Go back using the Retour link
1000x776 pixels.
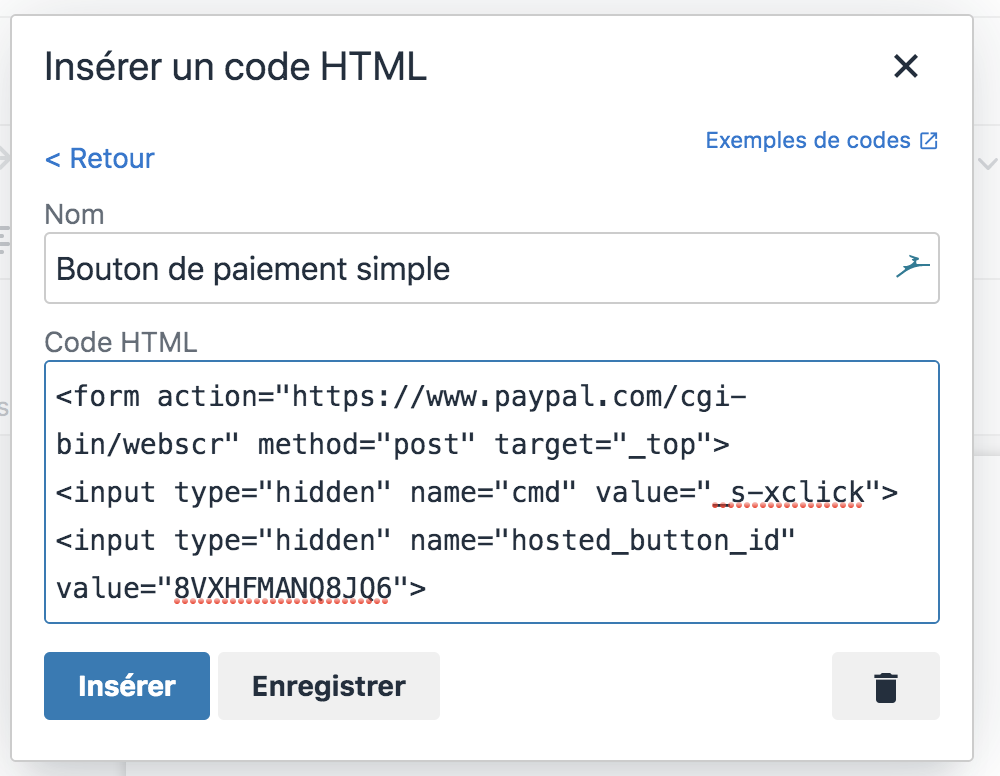100,158
